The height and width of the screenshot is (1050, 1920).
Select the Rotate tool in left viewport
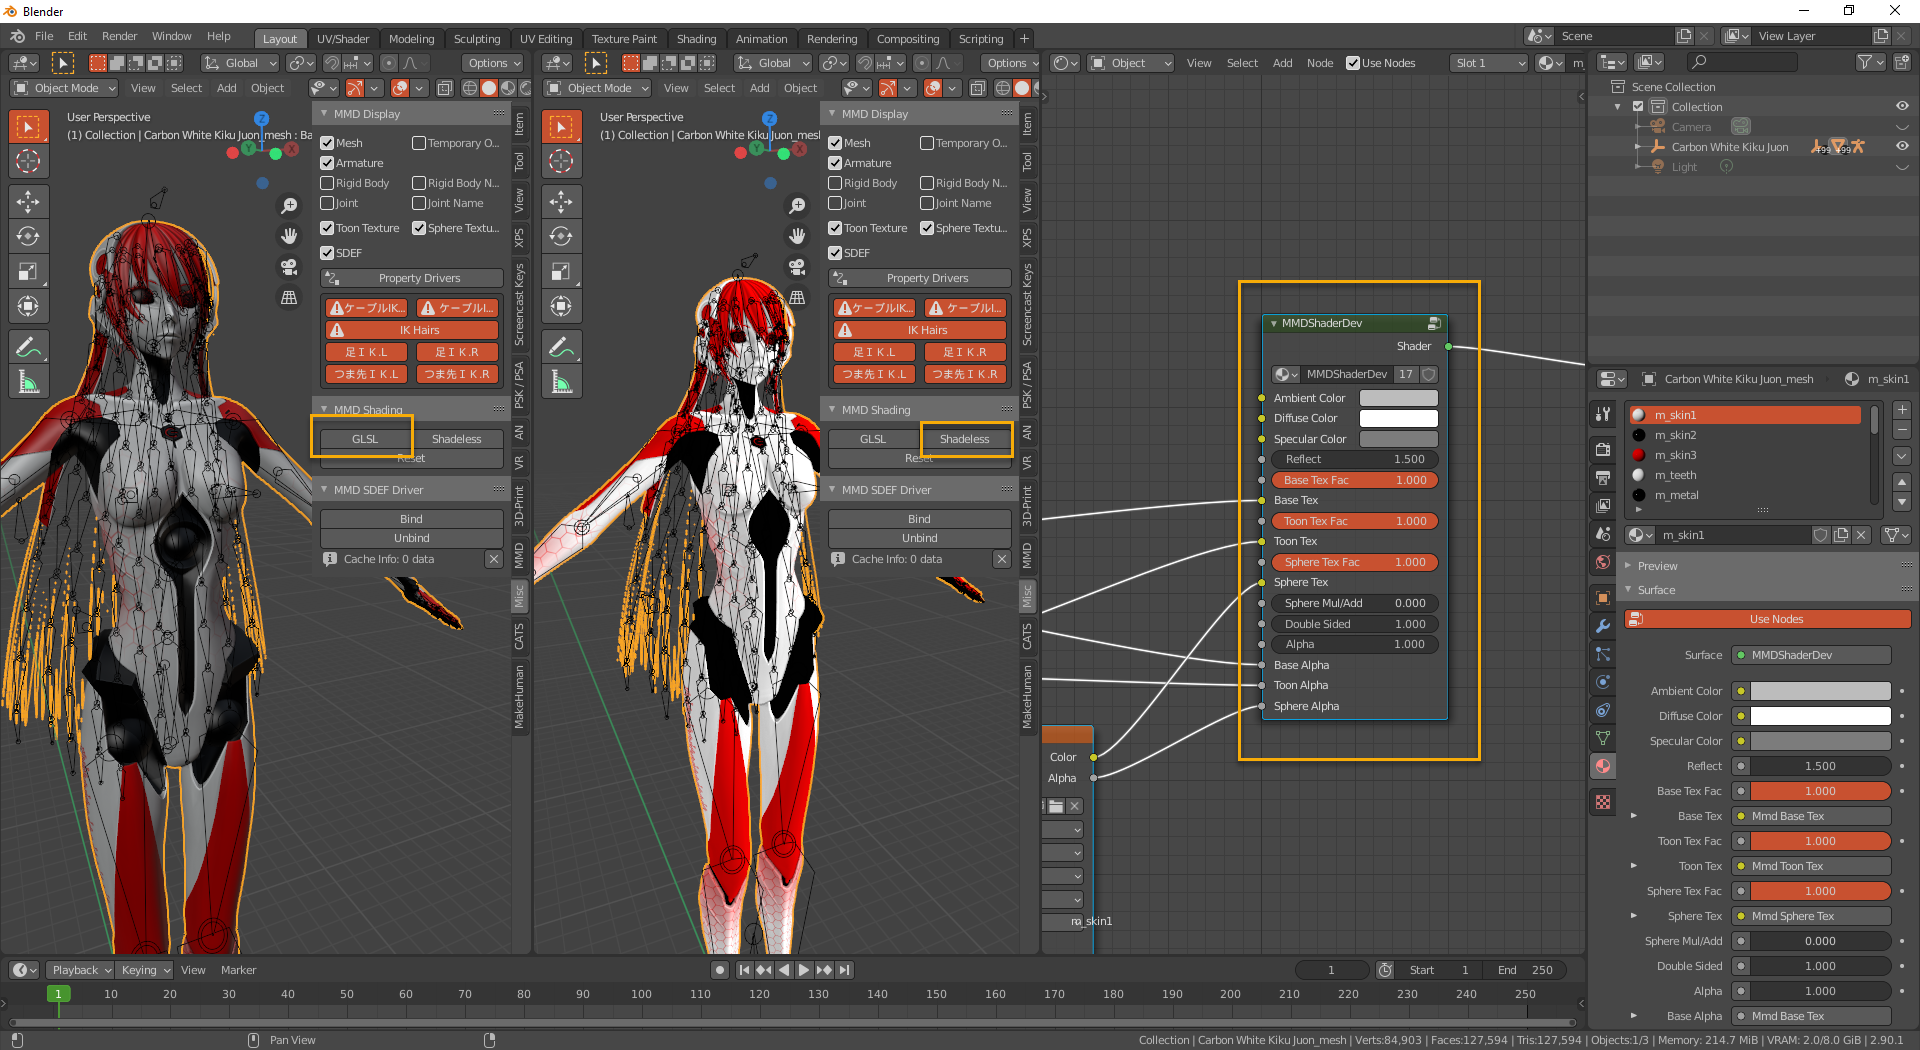coord(28,237)
